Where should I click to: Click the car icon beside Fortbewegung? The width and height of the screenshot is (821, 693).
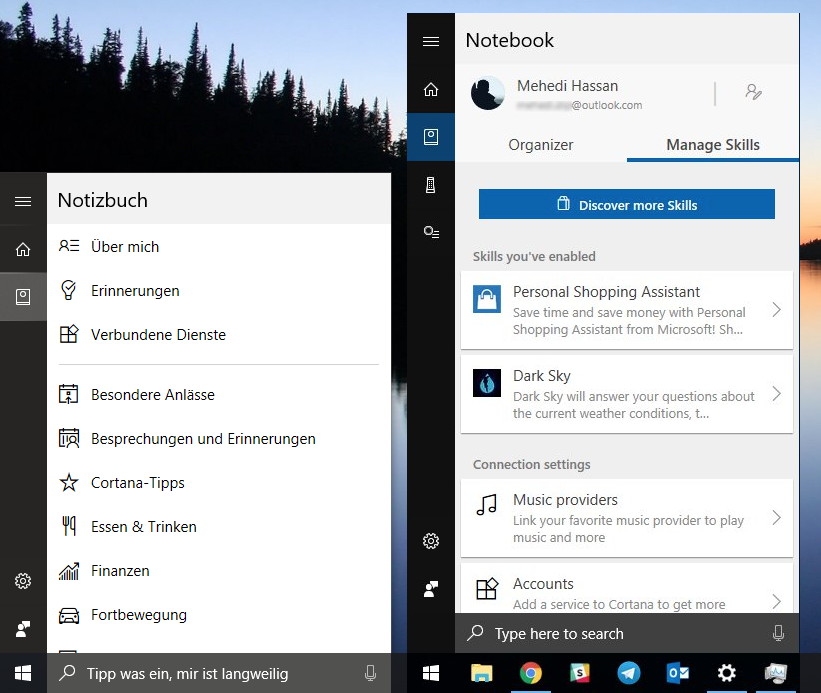[x=69, y=616]
